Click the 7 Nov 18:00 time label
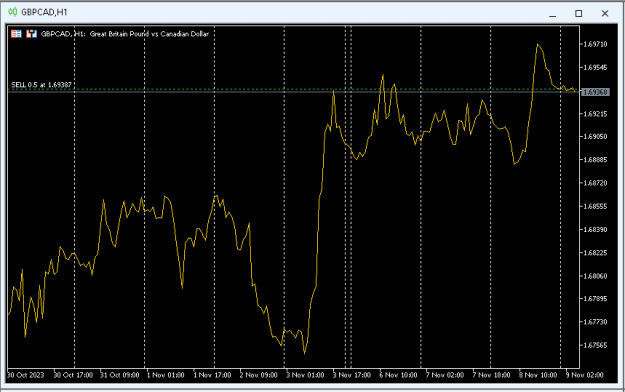Viewport: 625px width, 392px height. click(x=491, y=375)
